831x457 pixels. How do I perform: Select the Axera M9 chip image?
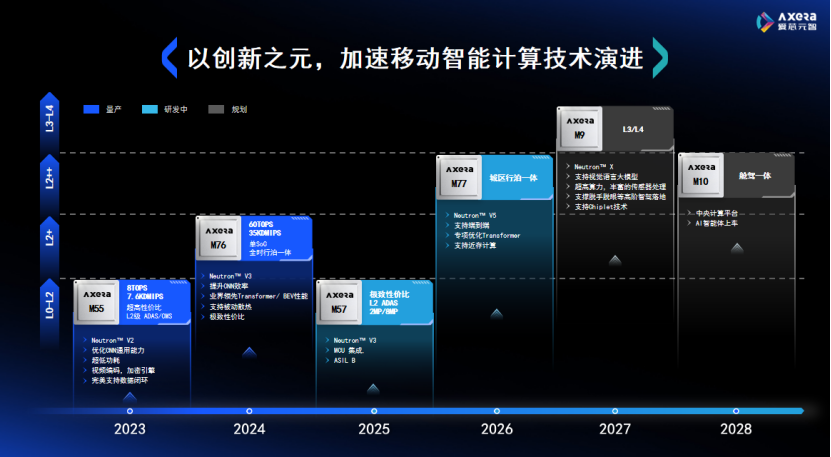pos(580,128)
